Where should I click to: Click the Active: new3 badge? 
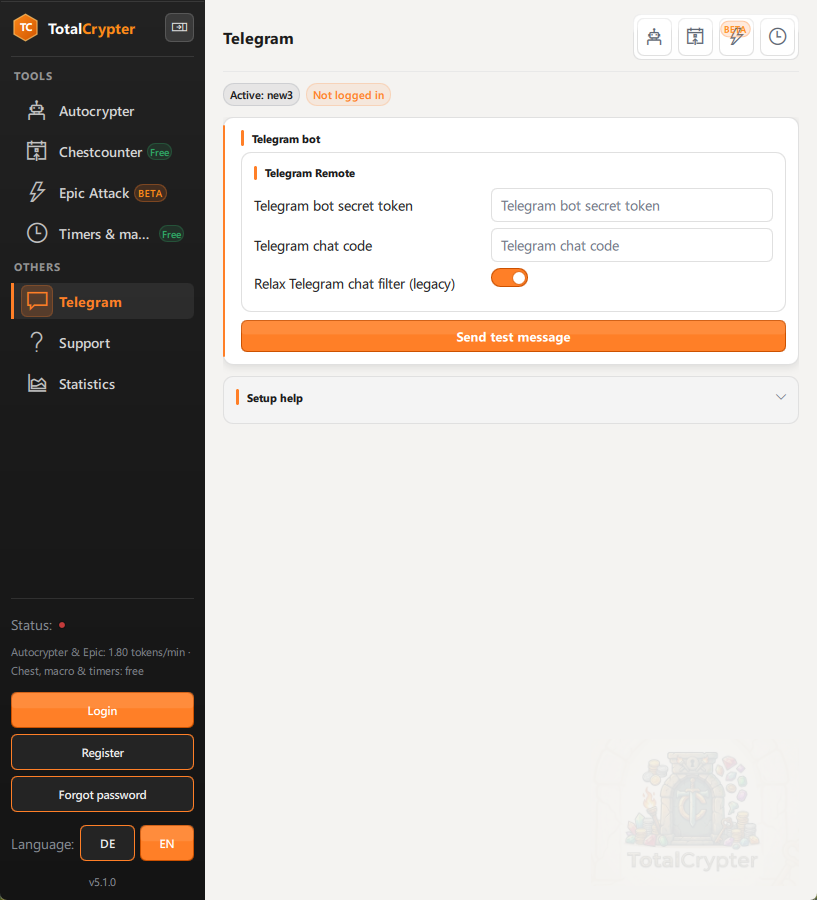[x=261, y=95]
